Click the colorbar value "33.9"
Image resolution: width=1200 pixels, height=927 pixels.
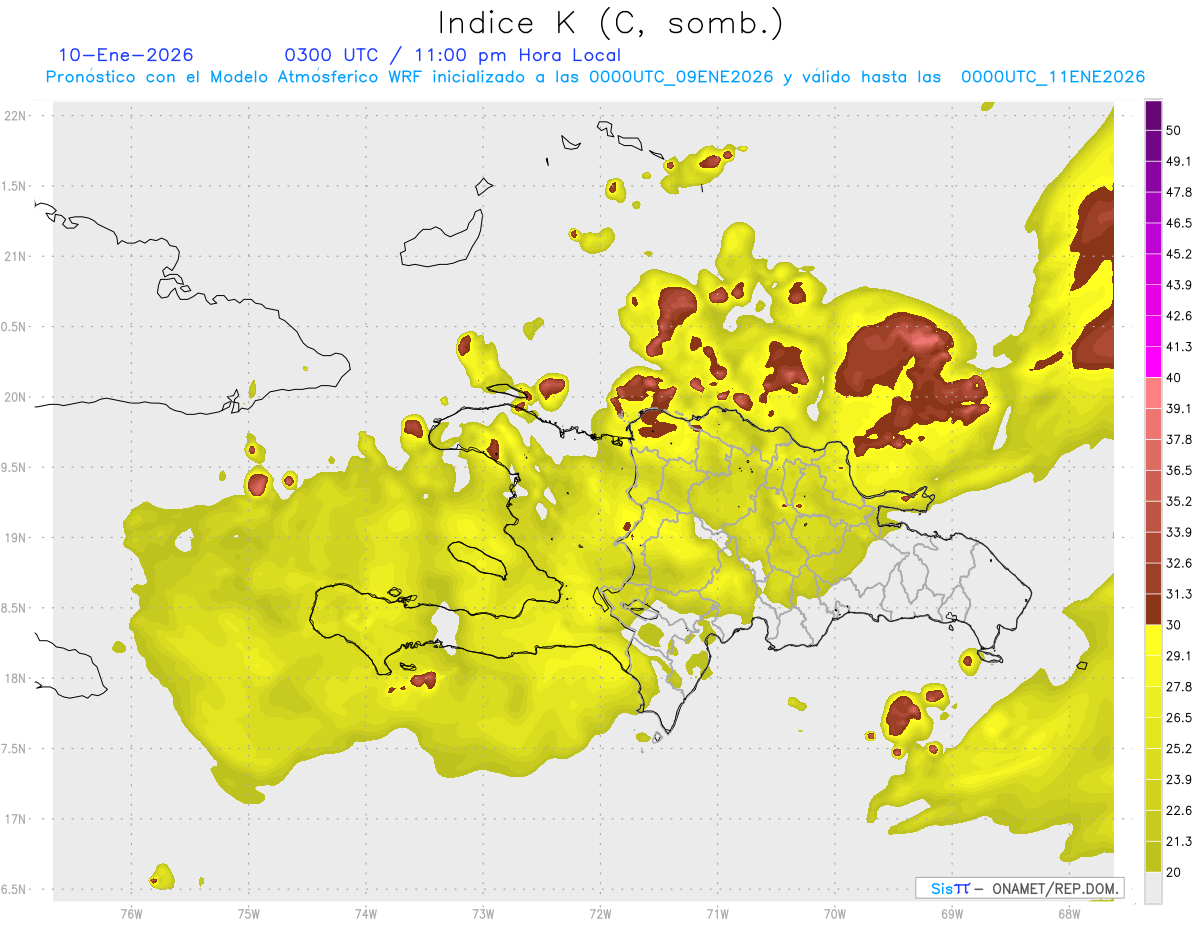[x=1179, y=532]
